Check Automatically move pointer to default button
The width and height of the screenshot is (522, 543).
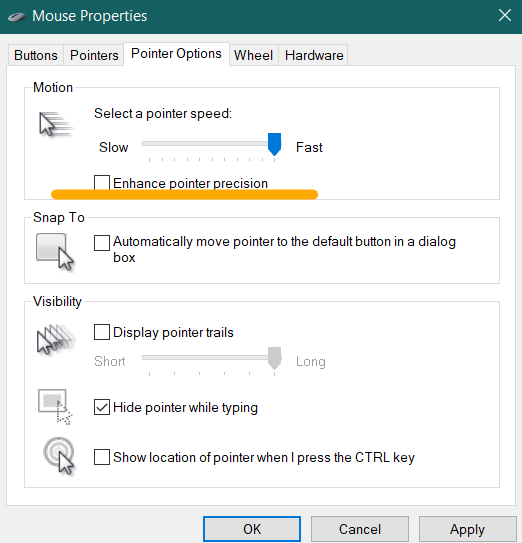coord(102,242)
